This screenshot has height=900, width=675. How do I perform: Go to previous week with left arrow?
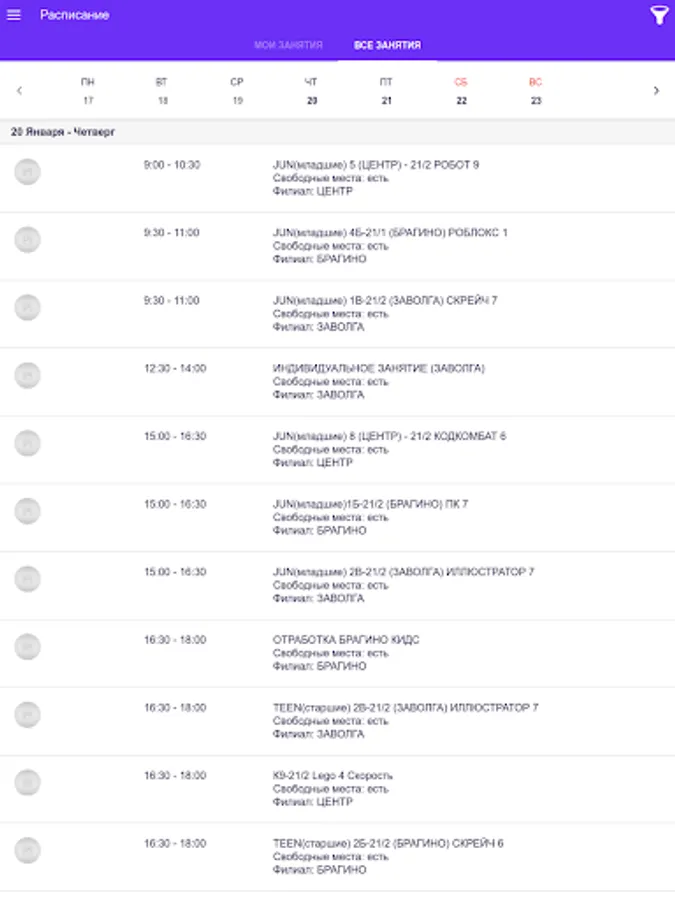click(19, 90)
